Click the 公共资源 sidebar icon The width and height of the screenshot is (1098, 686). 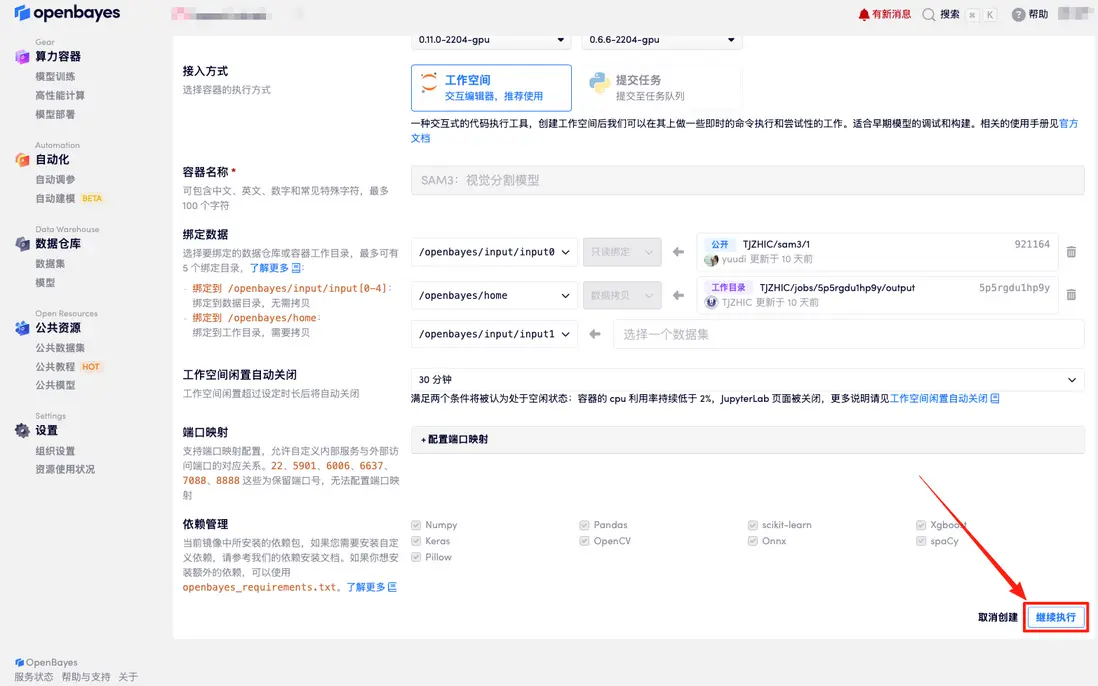point(22,327)
